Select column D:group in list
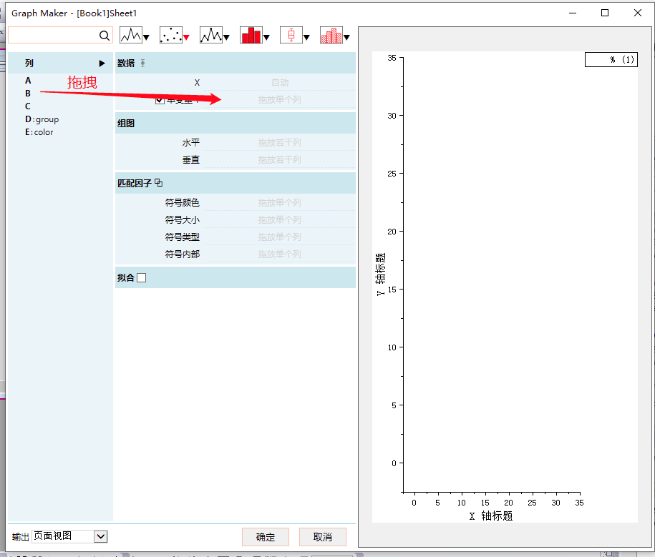The width and height of the screenshot is (655, 557). point(42,120)
